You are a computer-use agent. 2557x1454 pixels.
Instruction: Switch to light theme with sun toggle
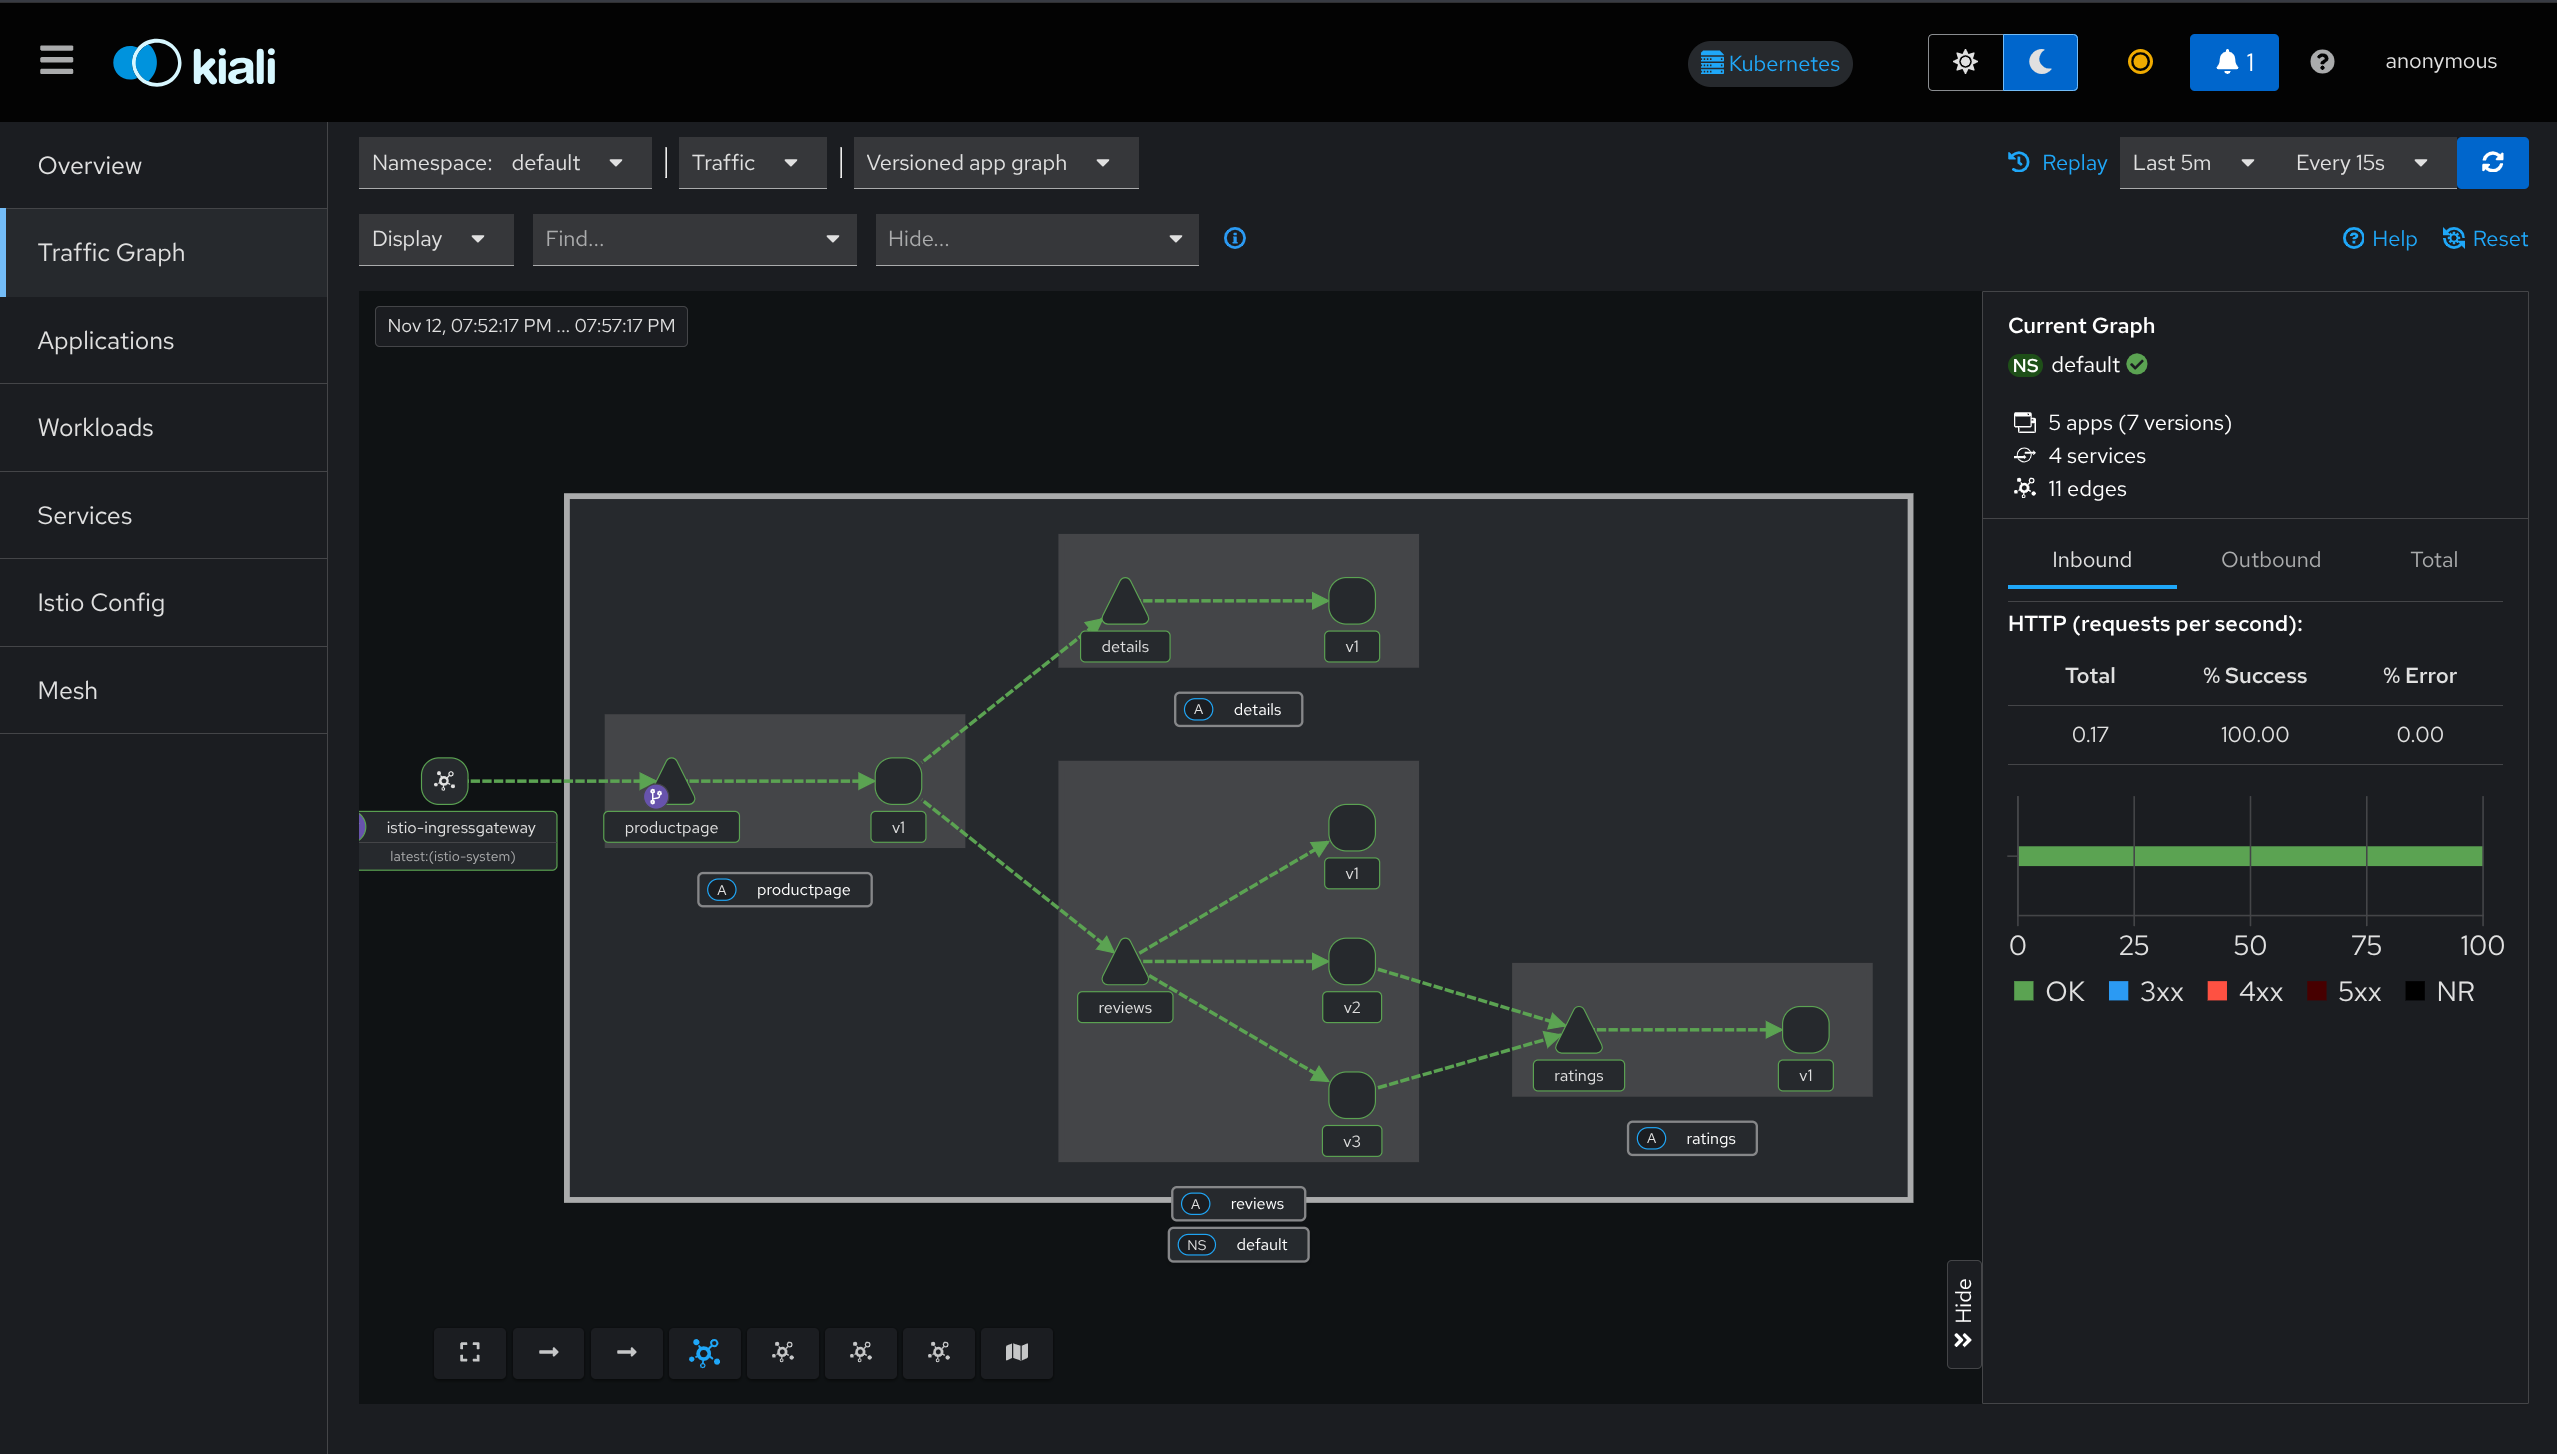[1964, 61]
